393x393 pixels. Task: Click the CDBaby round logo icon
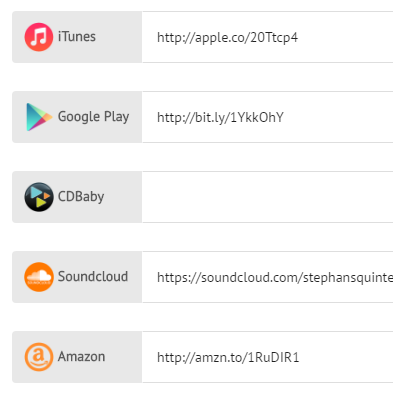pyautogui.click(x=39, y=197)
